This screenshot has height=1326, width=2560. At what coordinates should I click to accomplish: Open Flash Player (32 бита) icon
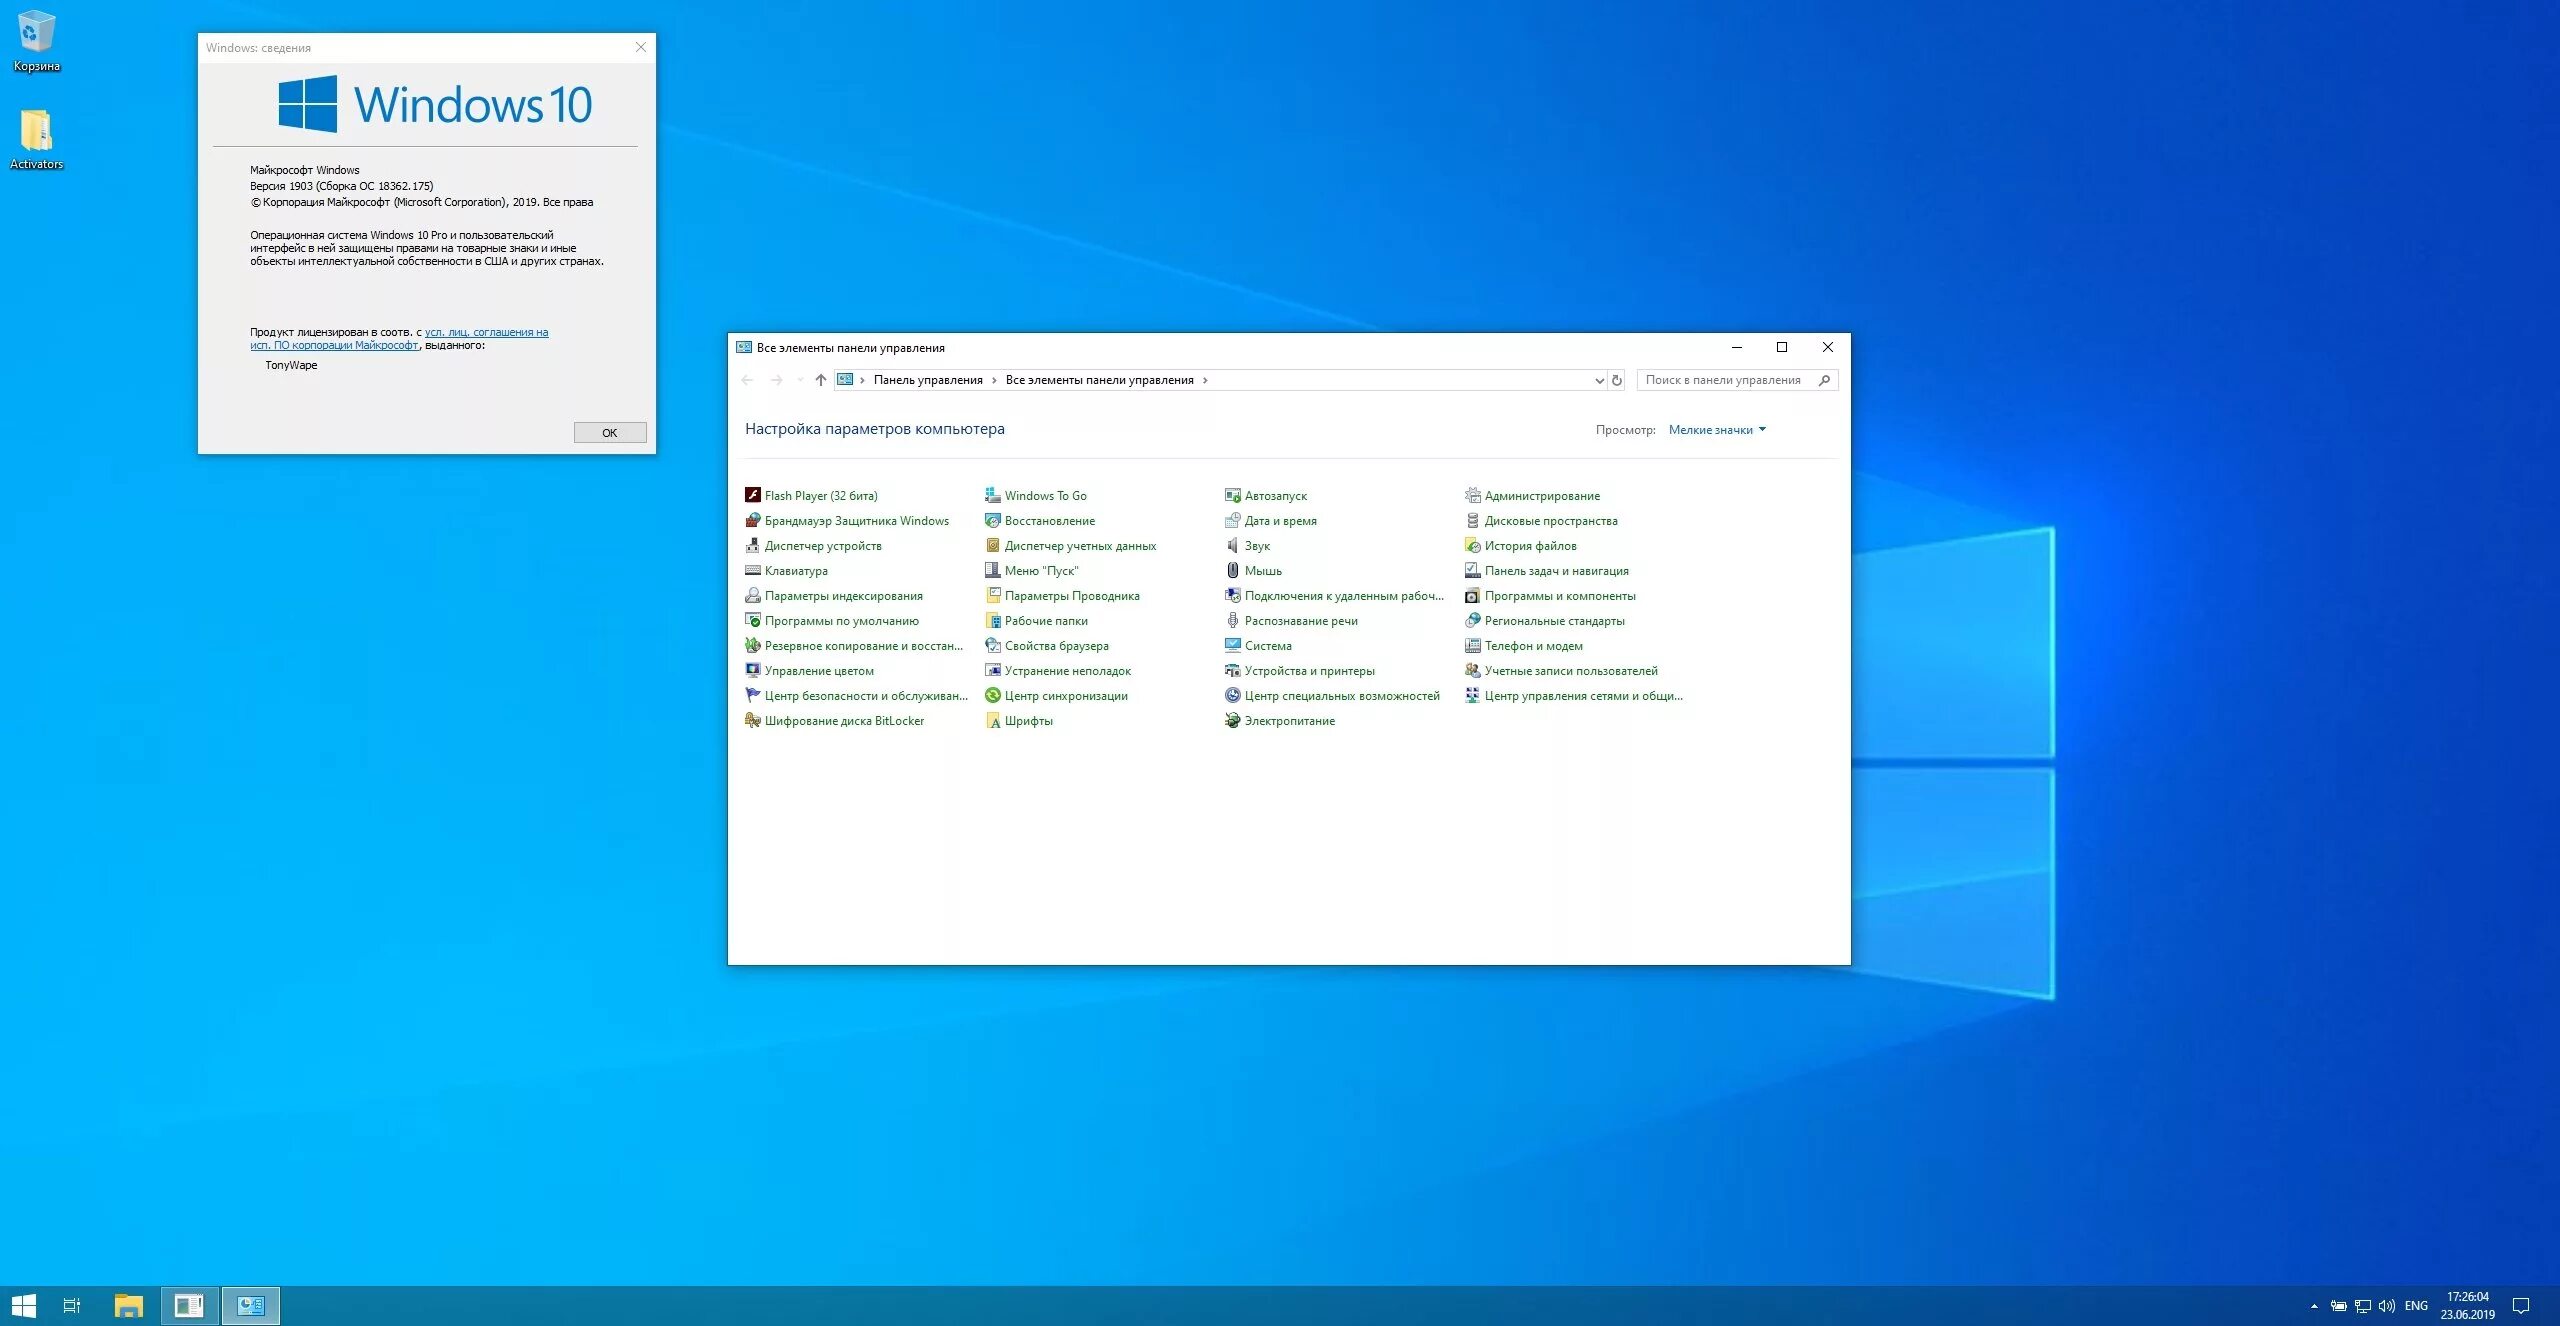tap(753, 495)
